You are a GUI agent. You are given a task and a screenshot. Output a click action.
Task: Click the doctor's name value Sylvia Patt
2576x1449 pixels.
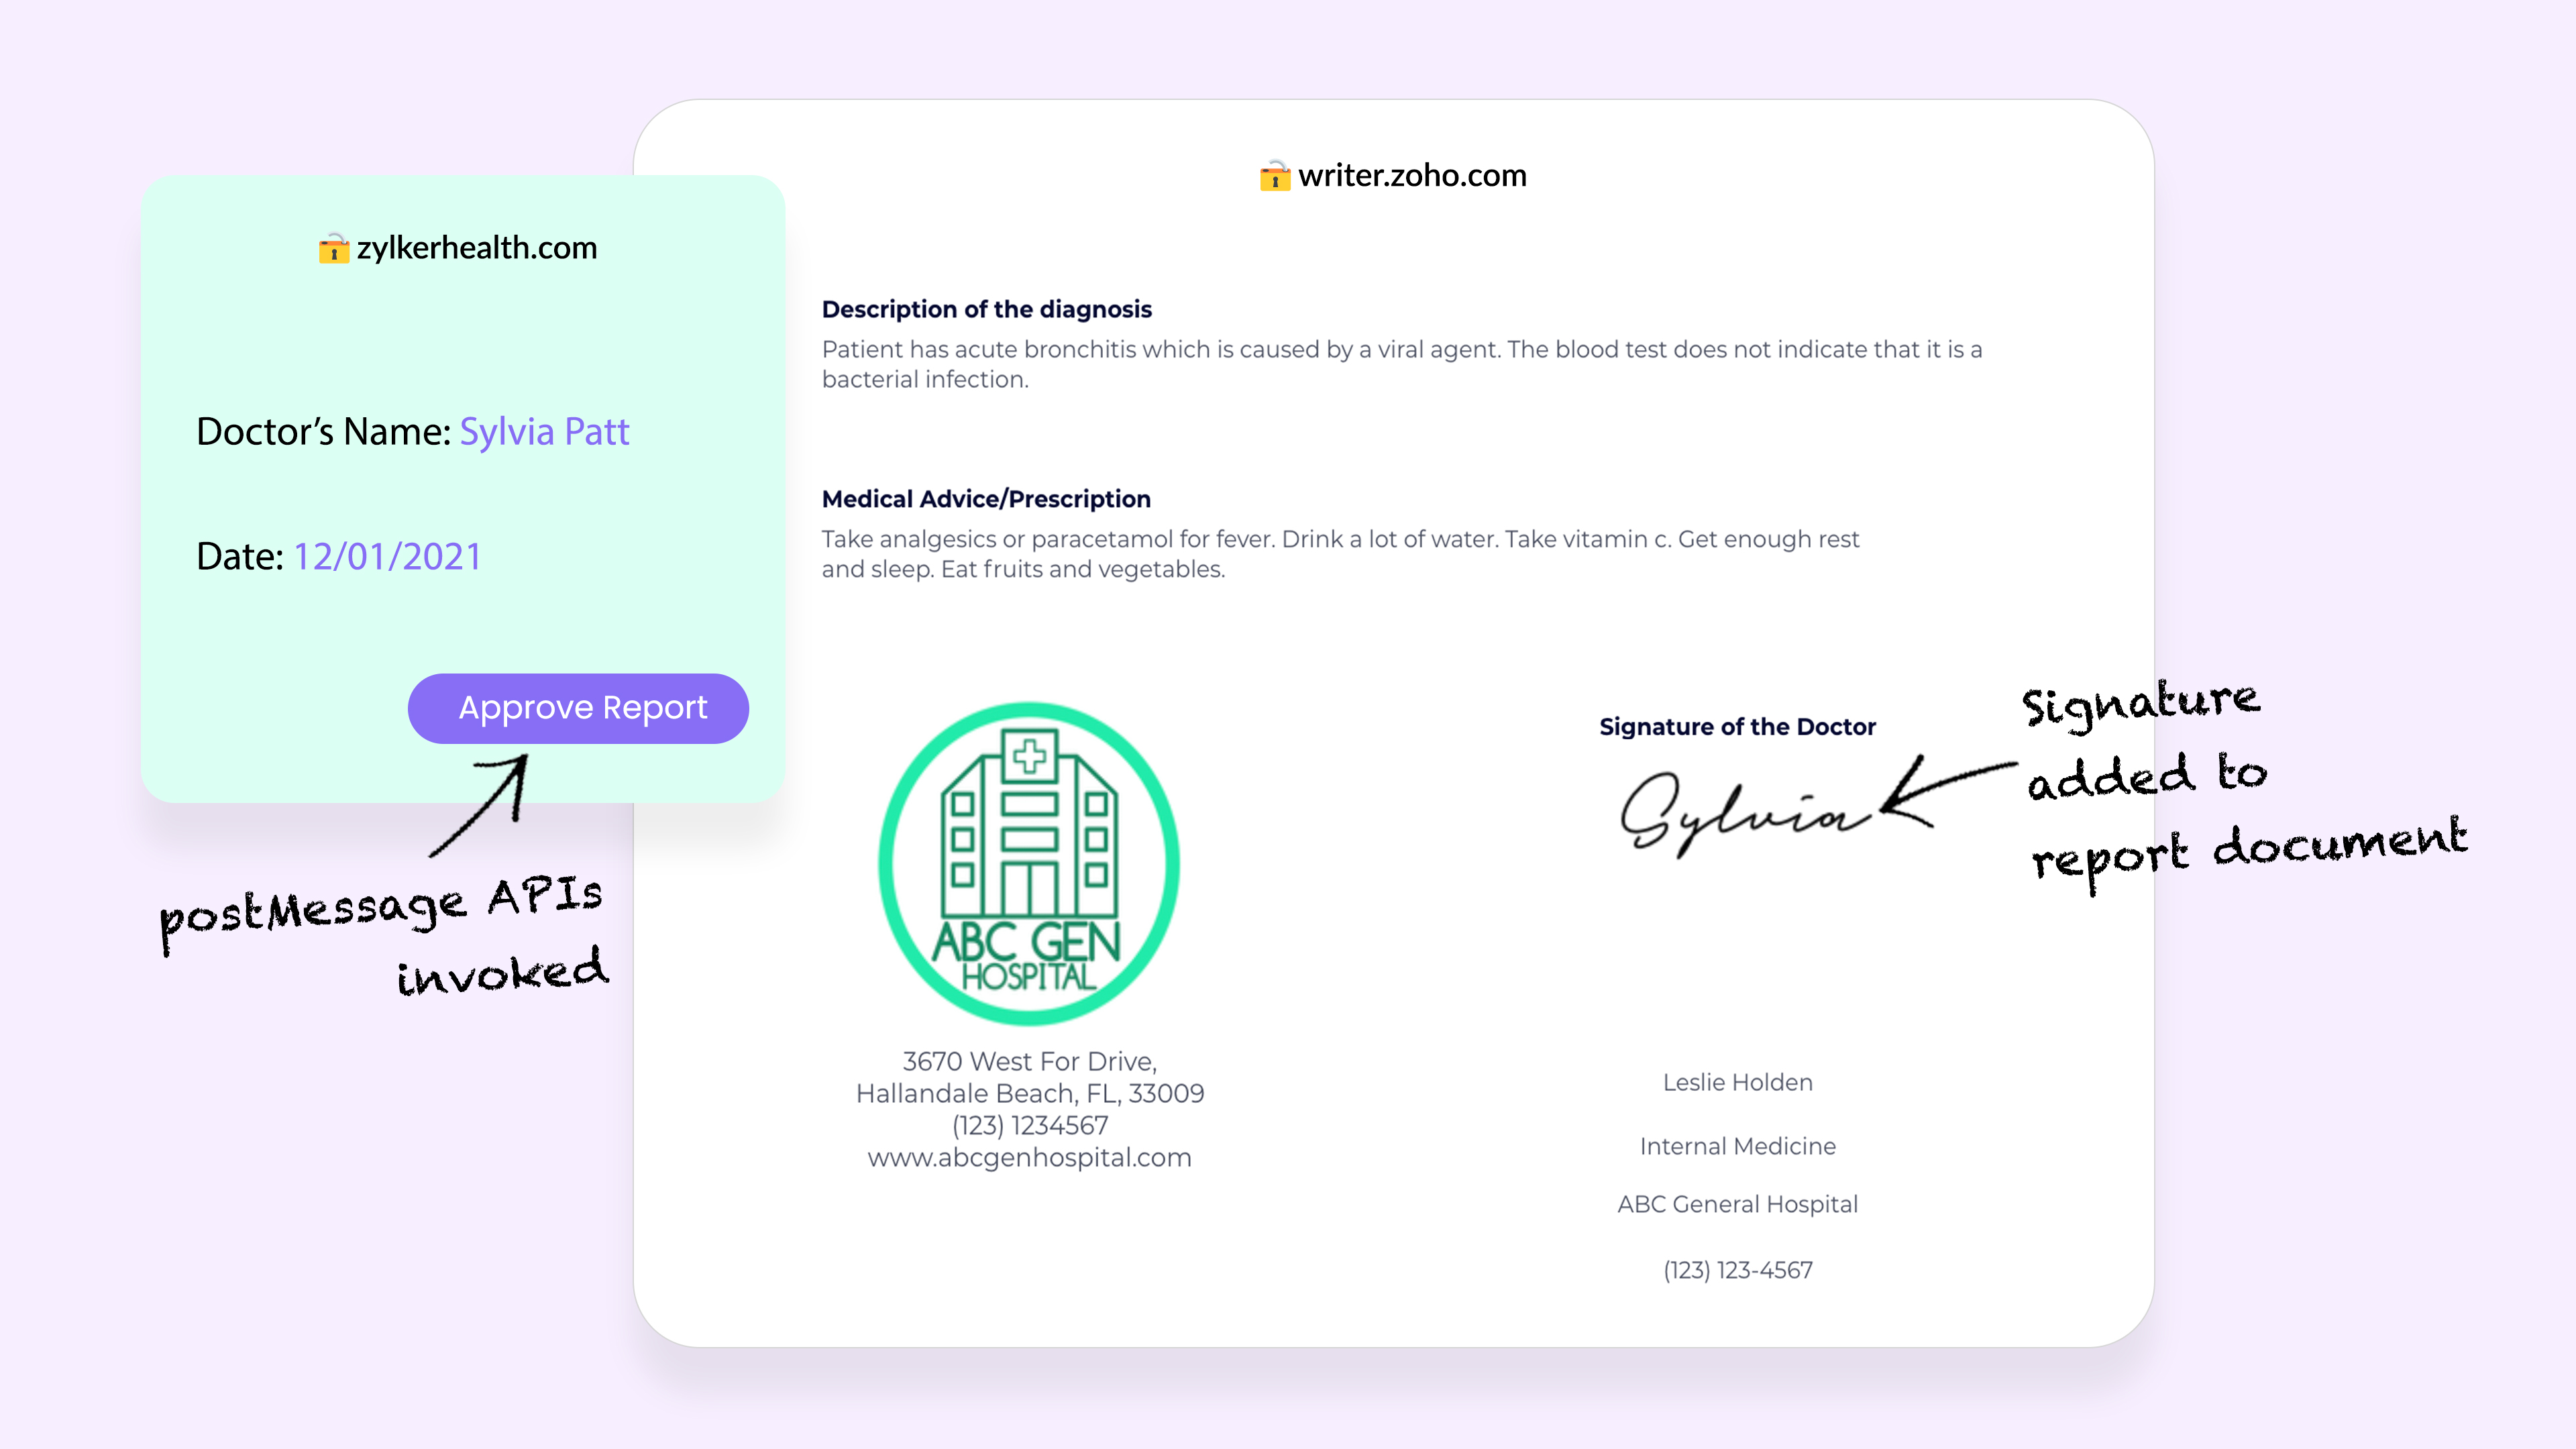[544, 432]
